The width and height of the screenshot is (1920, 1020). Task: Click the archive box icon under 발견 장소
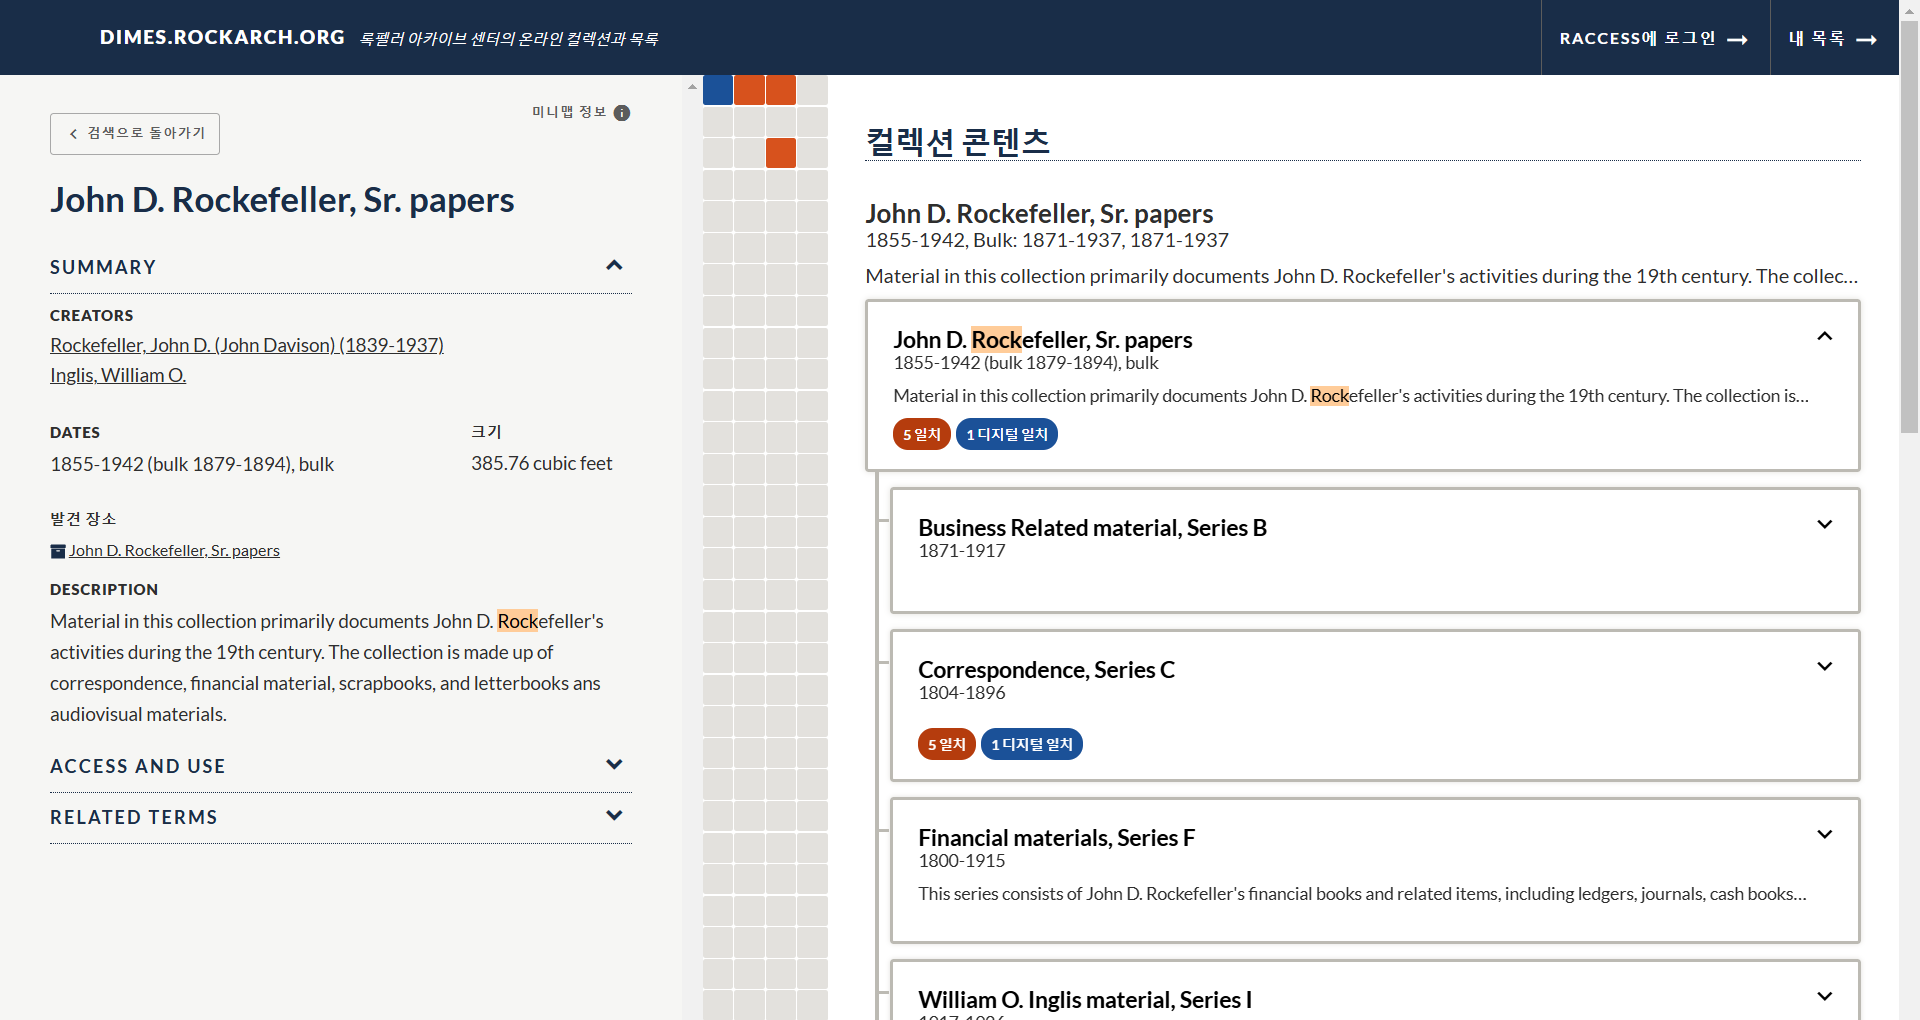coord(58,551)
